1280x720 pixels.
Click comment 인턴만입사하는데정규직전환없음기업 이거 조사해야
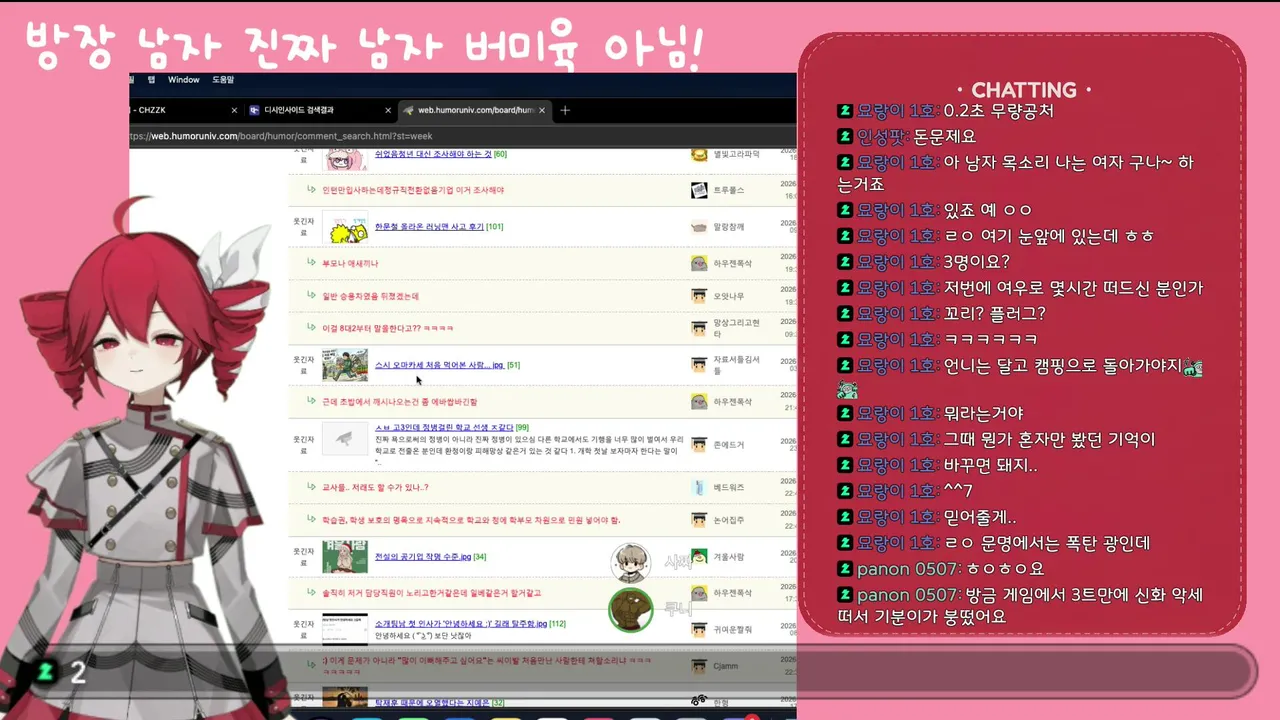[413, 190]
